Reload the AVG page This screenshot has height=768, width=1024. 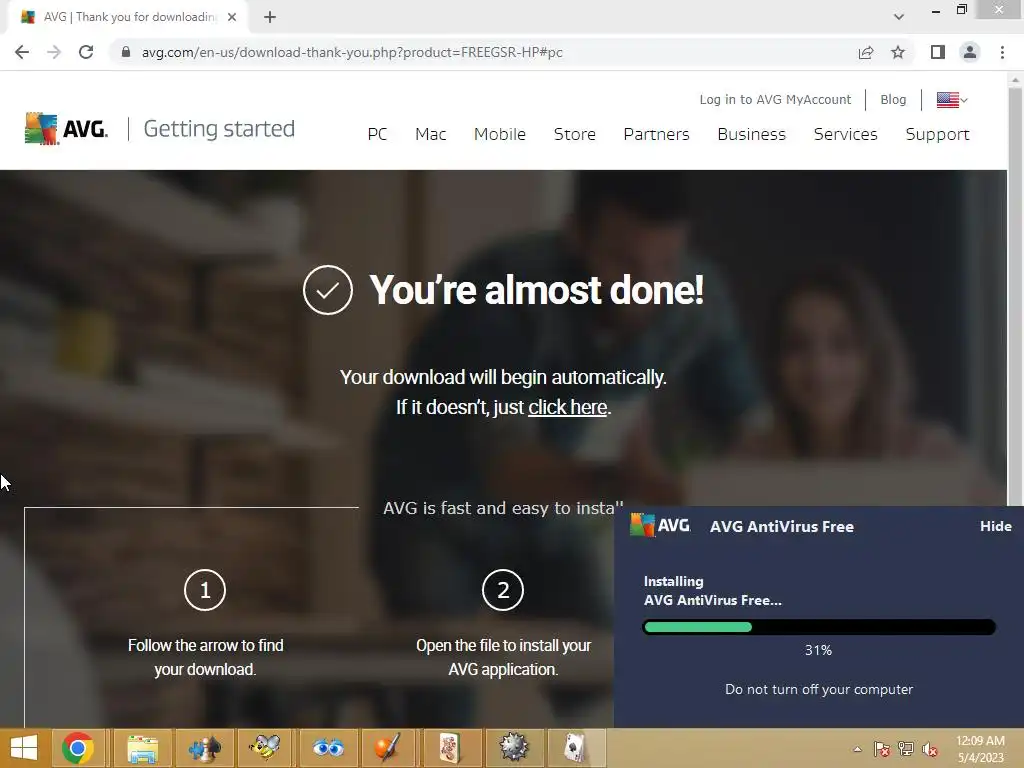[86, 52]
